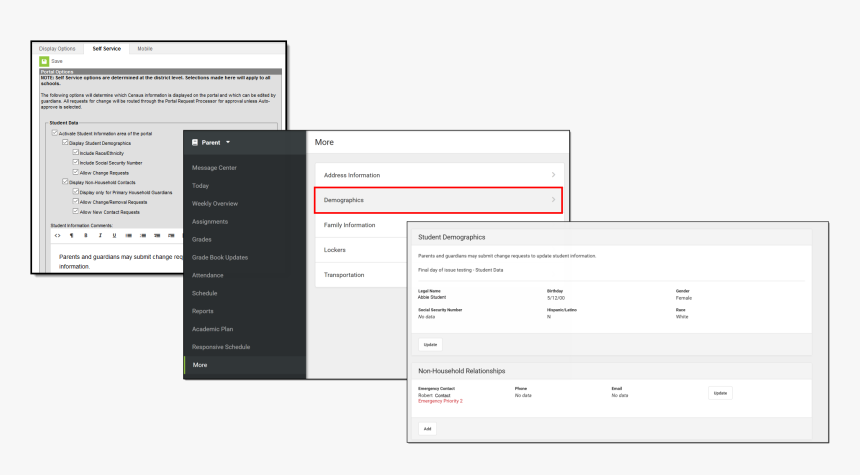Toggle HTML source view in comments editor
This screenshot has height=475, width=860.
coord(58,235)
